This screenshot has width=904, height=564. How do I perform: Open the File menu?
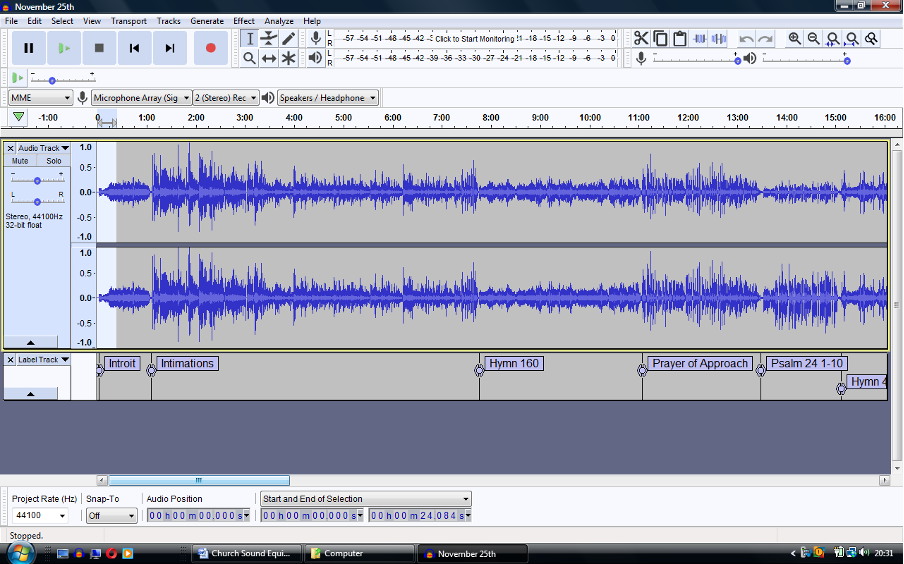(x=11, y=21)
